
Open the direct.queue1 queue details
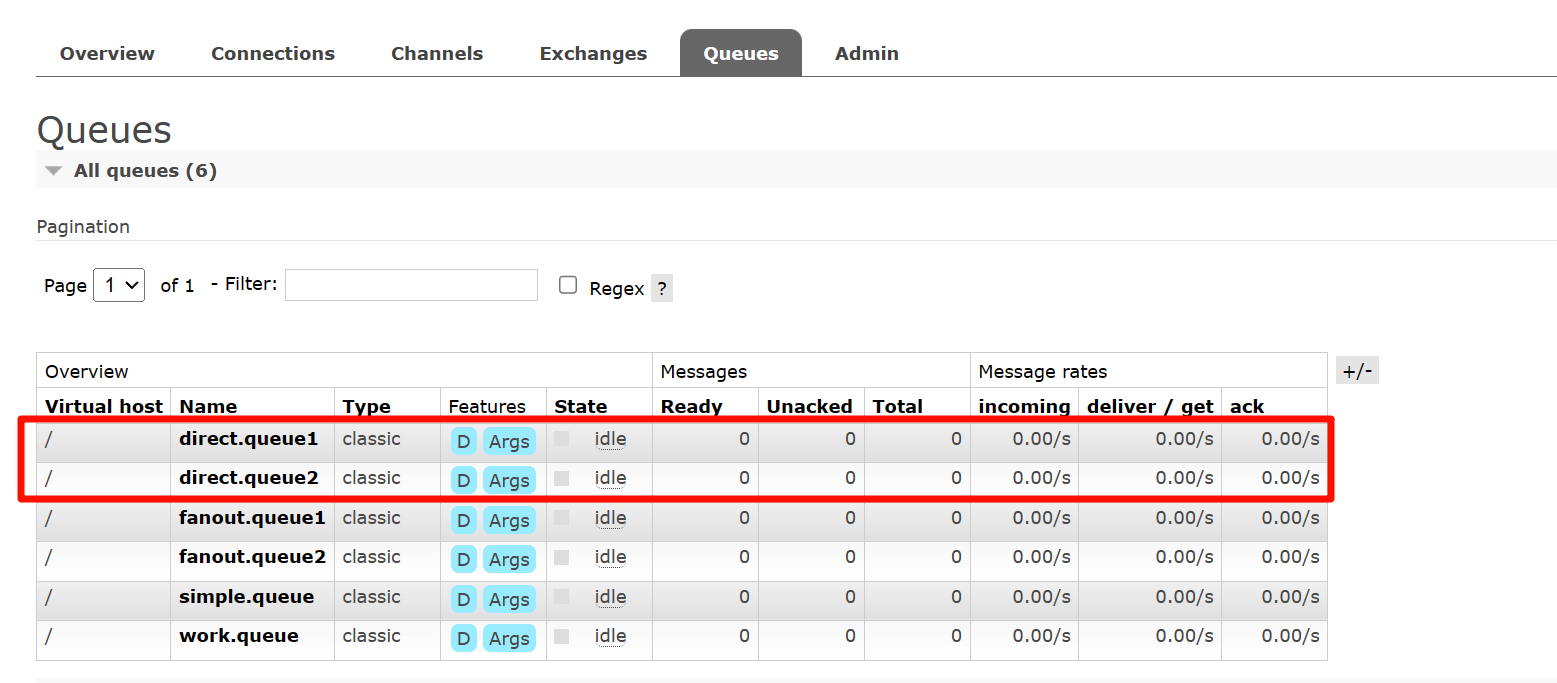pos(248,438)
